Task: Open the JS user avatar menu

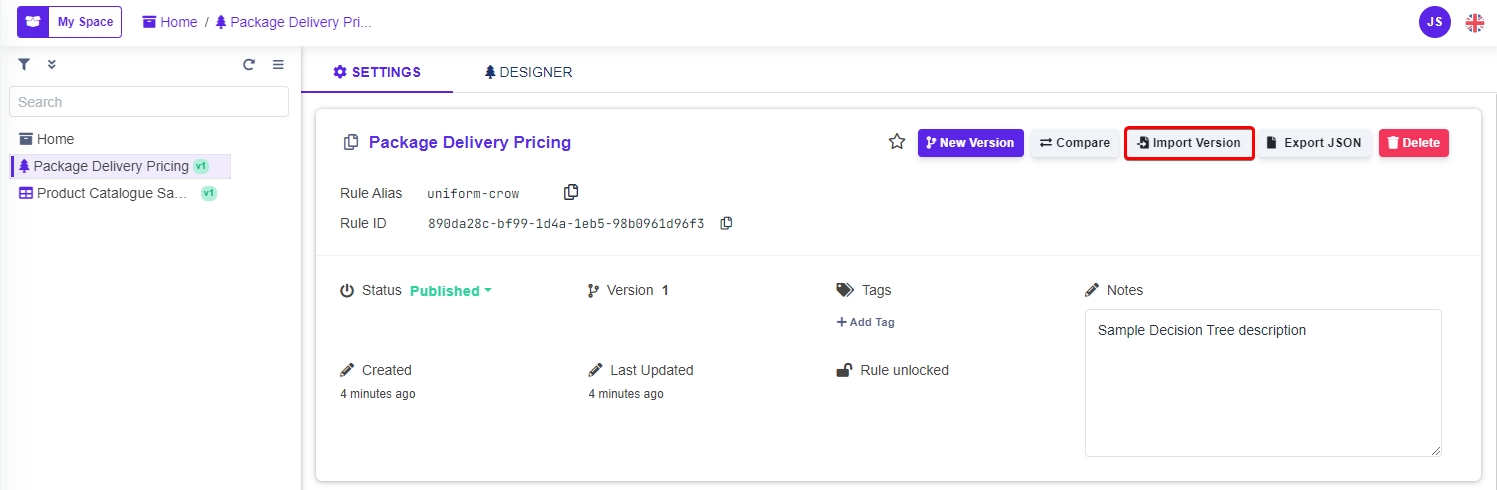Action: pyautogui.click(x=1434, y=21)
